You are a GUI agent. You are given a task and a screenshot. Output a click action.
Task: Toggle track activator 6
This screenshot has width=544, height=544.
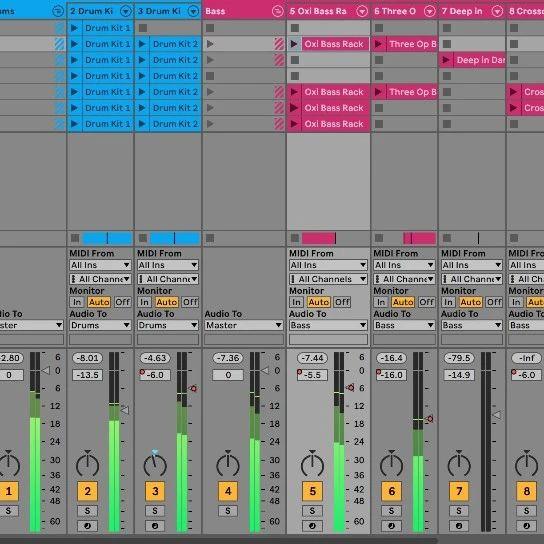[391, 491]
